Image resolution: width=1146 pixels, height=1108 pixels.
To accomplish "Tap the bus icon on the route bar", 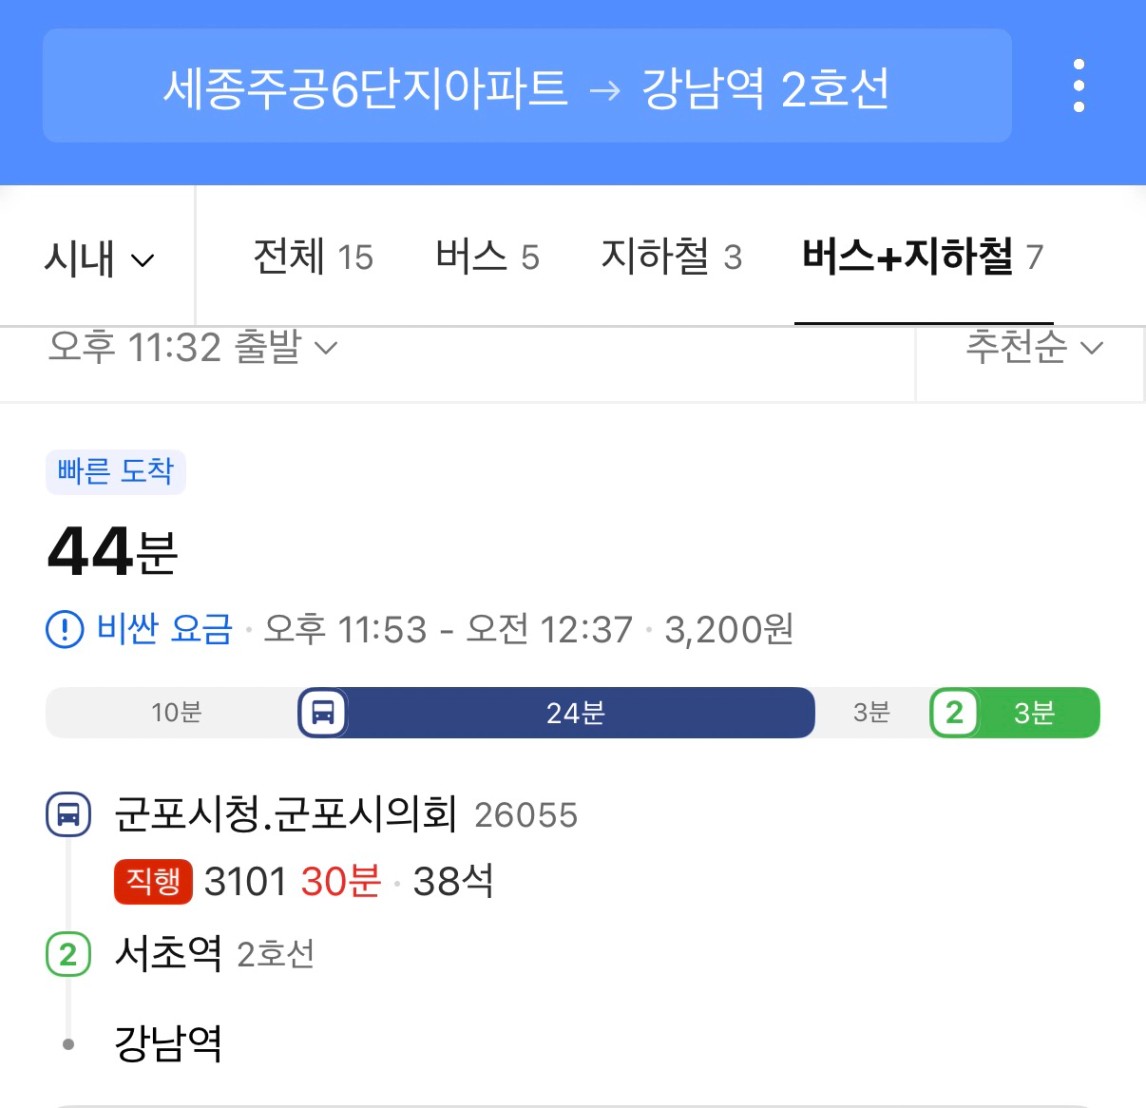I will (323, 712).
